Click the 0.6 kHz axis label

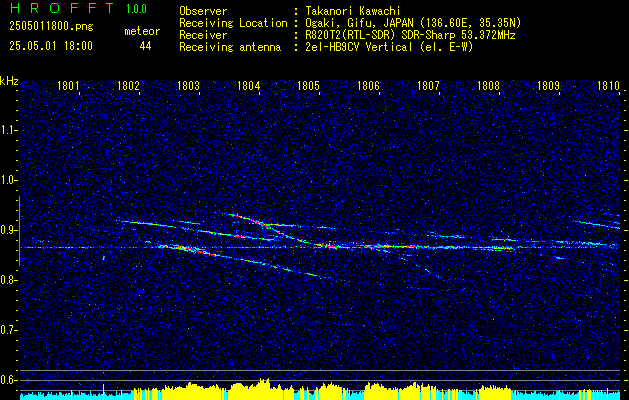[8, 380]
